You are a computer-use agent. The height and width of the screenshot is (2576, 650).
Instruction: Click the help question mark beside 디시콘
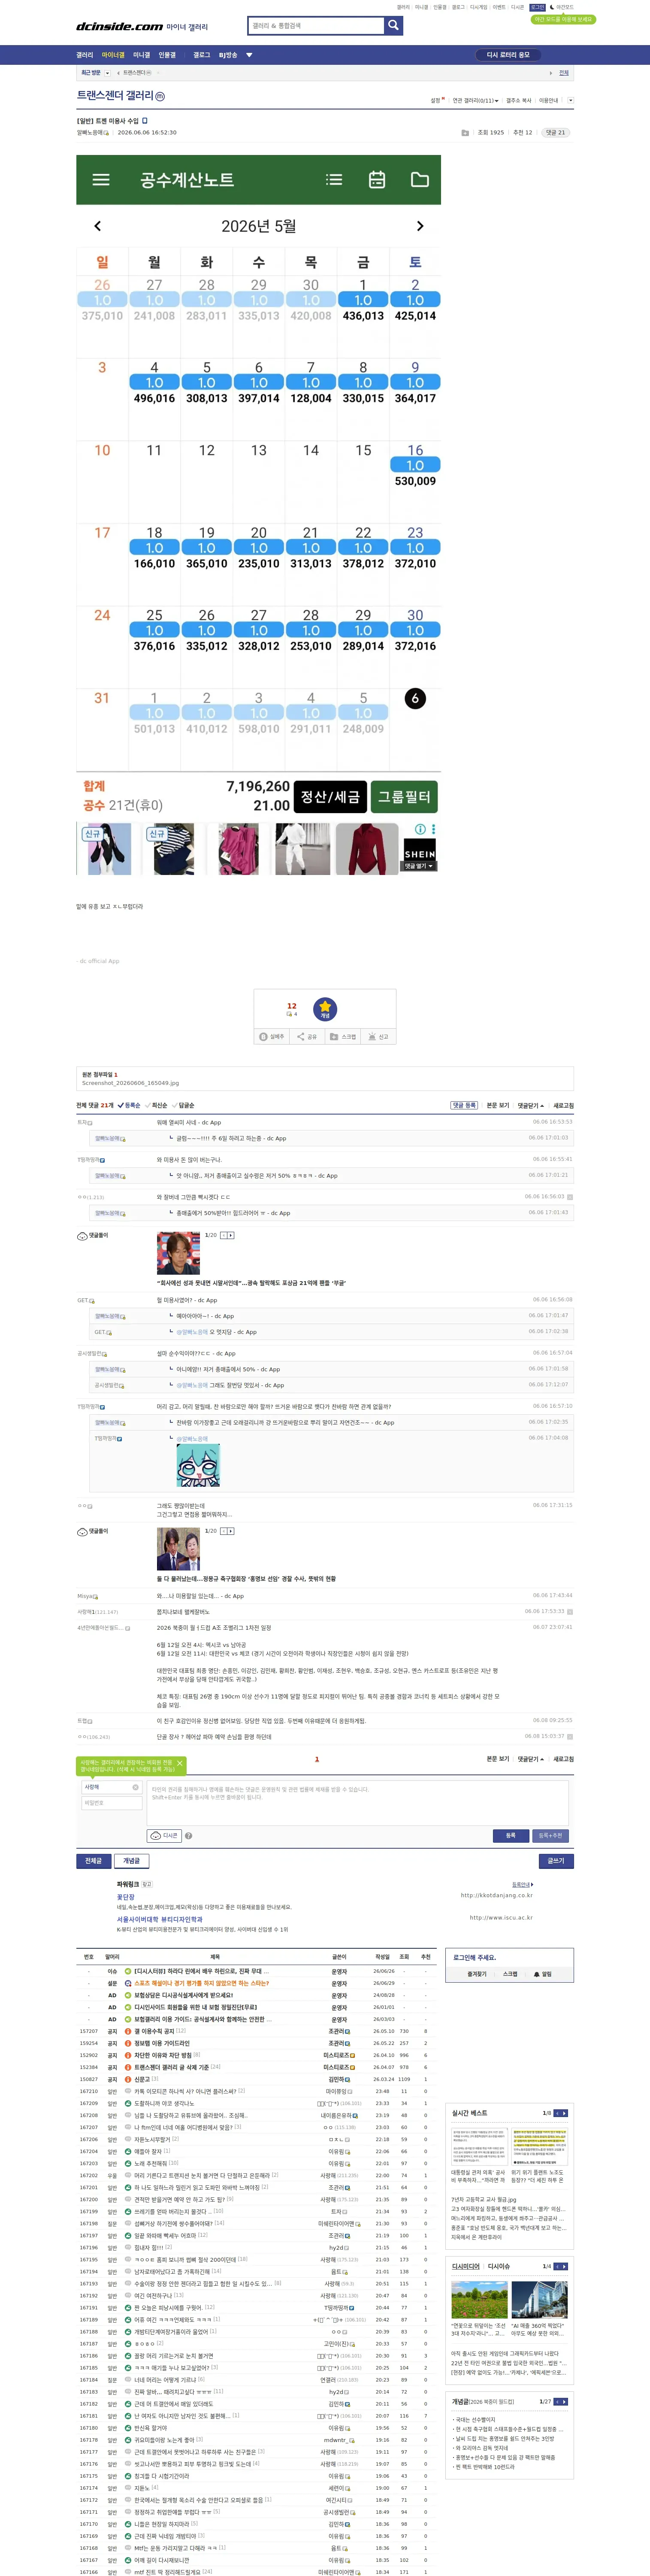click(x=188, y=1835)
